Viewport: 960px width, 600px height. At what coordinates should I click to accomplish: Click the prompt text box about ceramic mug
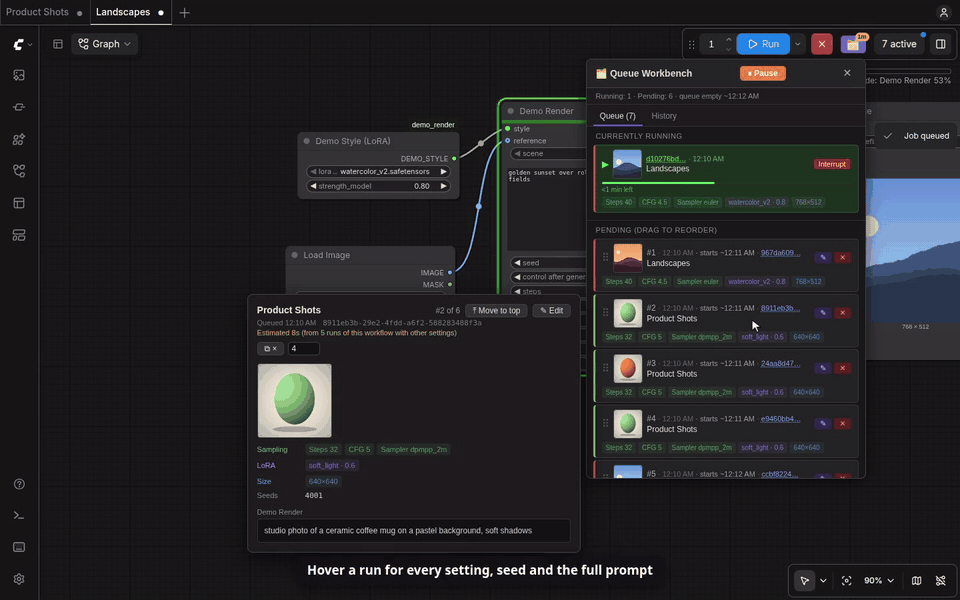413,531
